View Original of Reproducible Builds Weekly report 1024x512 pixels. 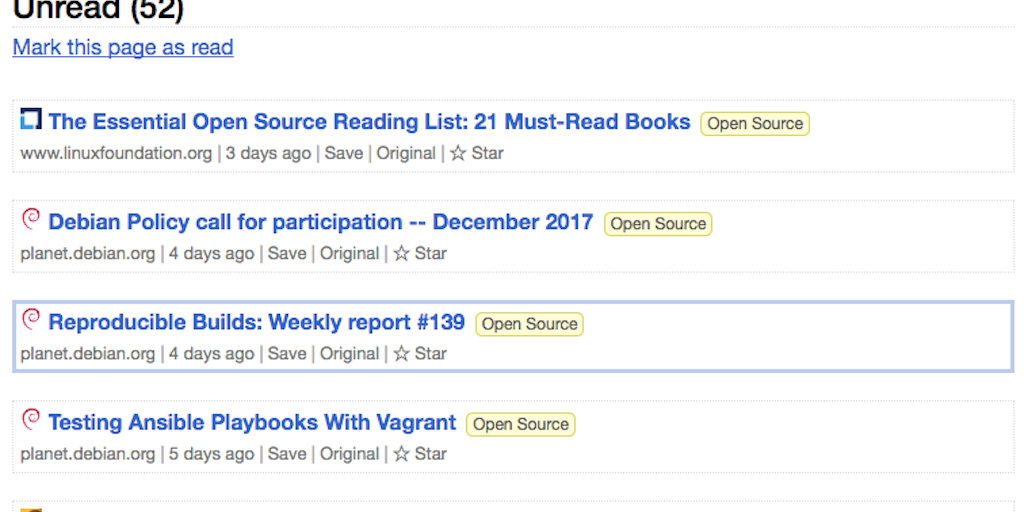[x=349, y=354]
